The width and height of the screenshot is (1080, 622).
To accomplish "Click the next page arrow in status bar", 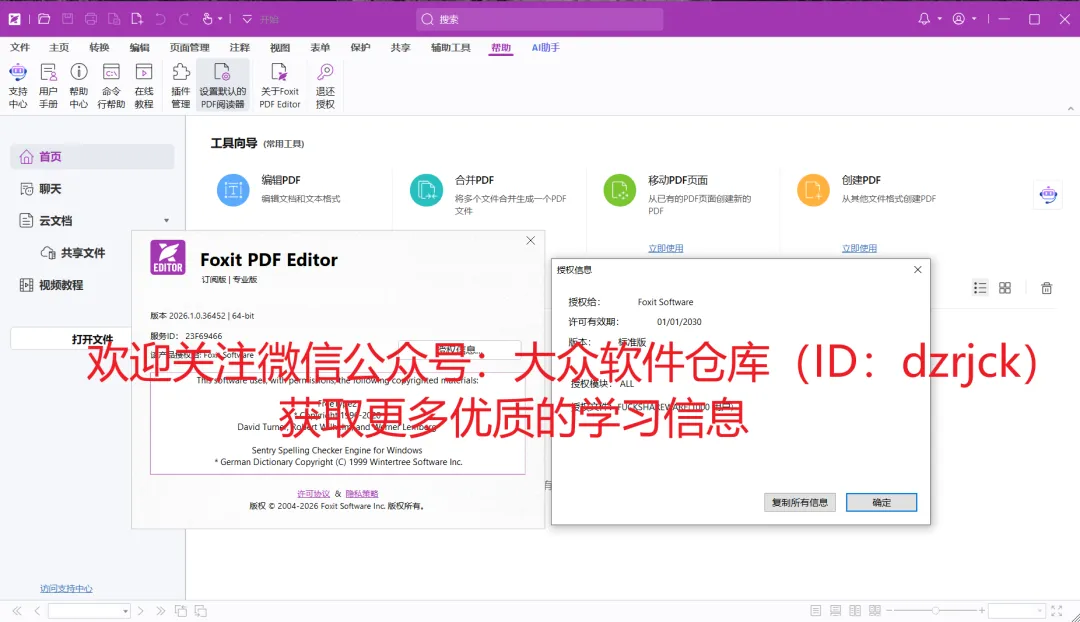I will (141, 611).
